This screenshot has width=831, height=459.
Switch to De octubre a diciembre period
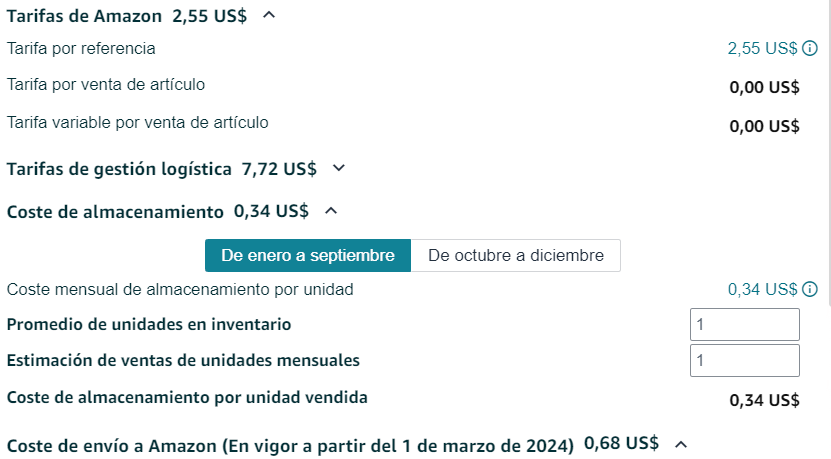point(516,255)
